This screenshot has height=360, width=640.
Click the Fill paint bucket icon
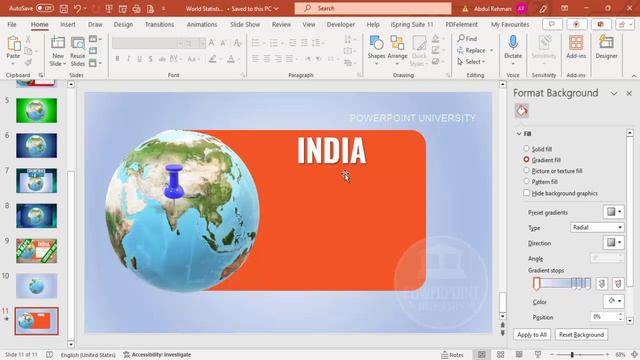(x=522, y=111)
